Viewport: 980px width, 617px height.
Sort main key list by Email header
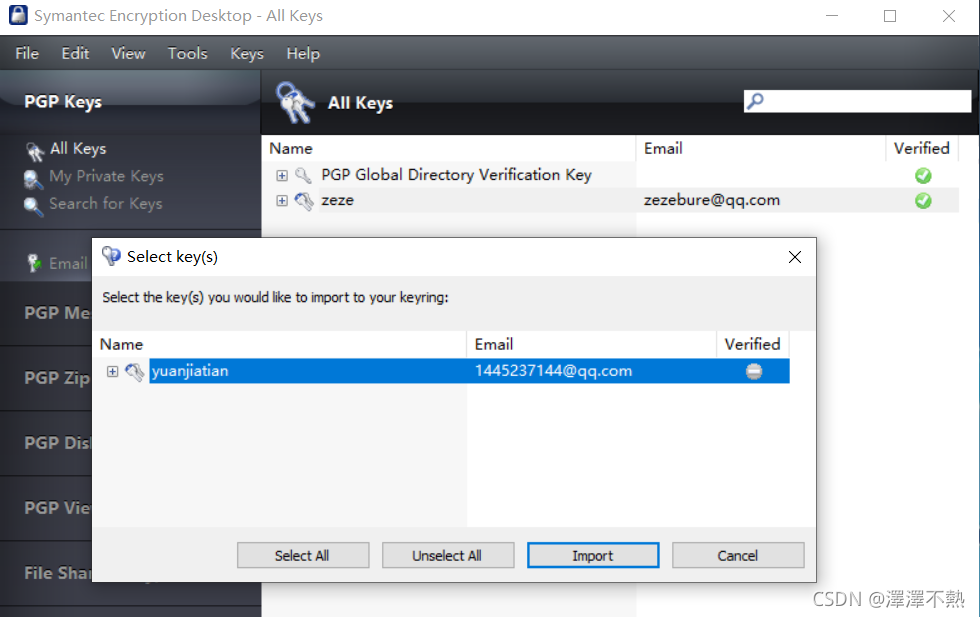761,149
